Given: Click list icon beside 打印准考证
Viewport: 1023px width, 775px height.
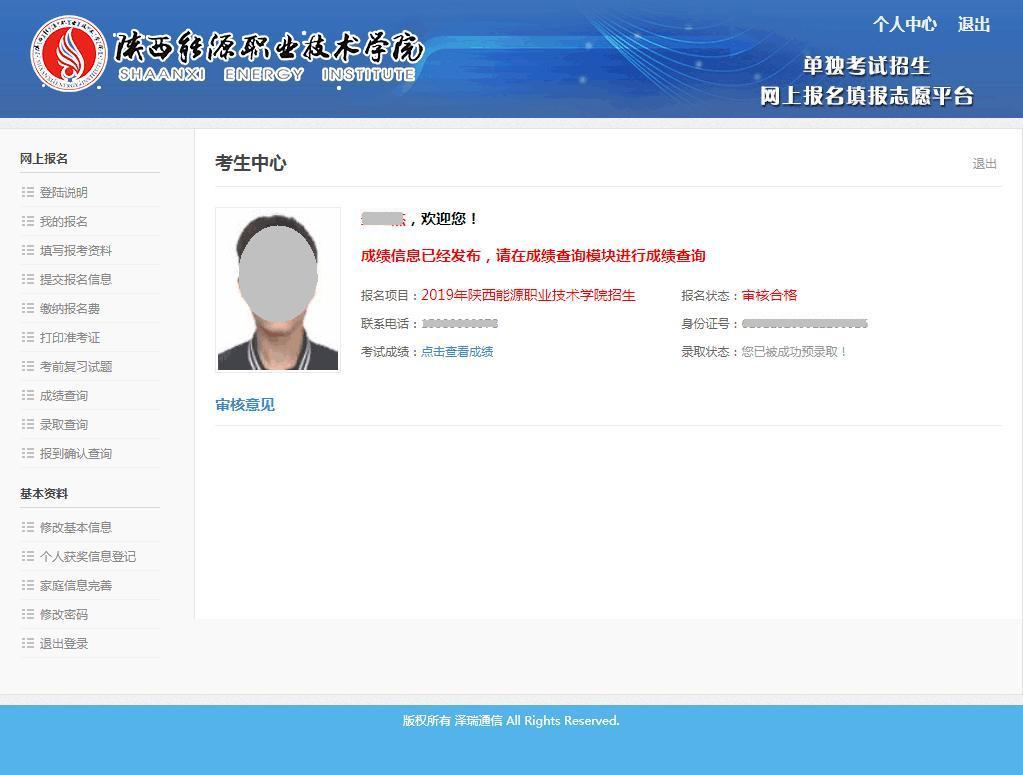Looking at the screenshot, I should [28, 338].
